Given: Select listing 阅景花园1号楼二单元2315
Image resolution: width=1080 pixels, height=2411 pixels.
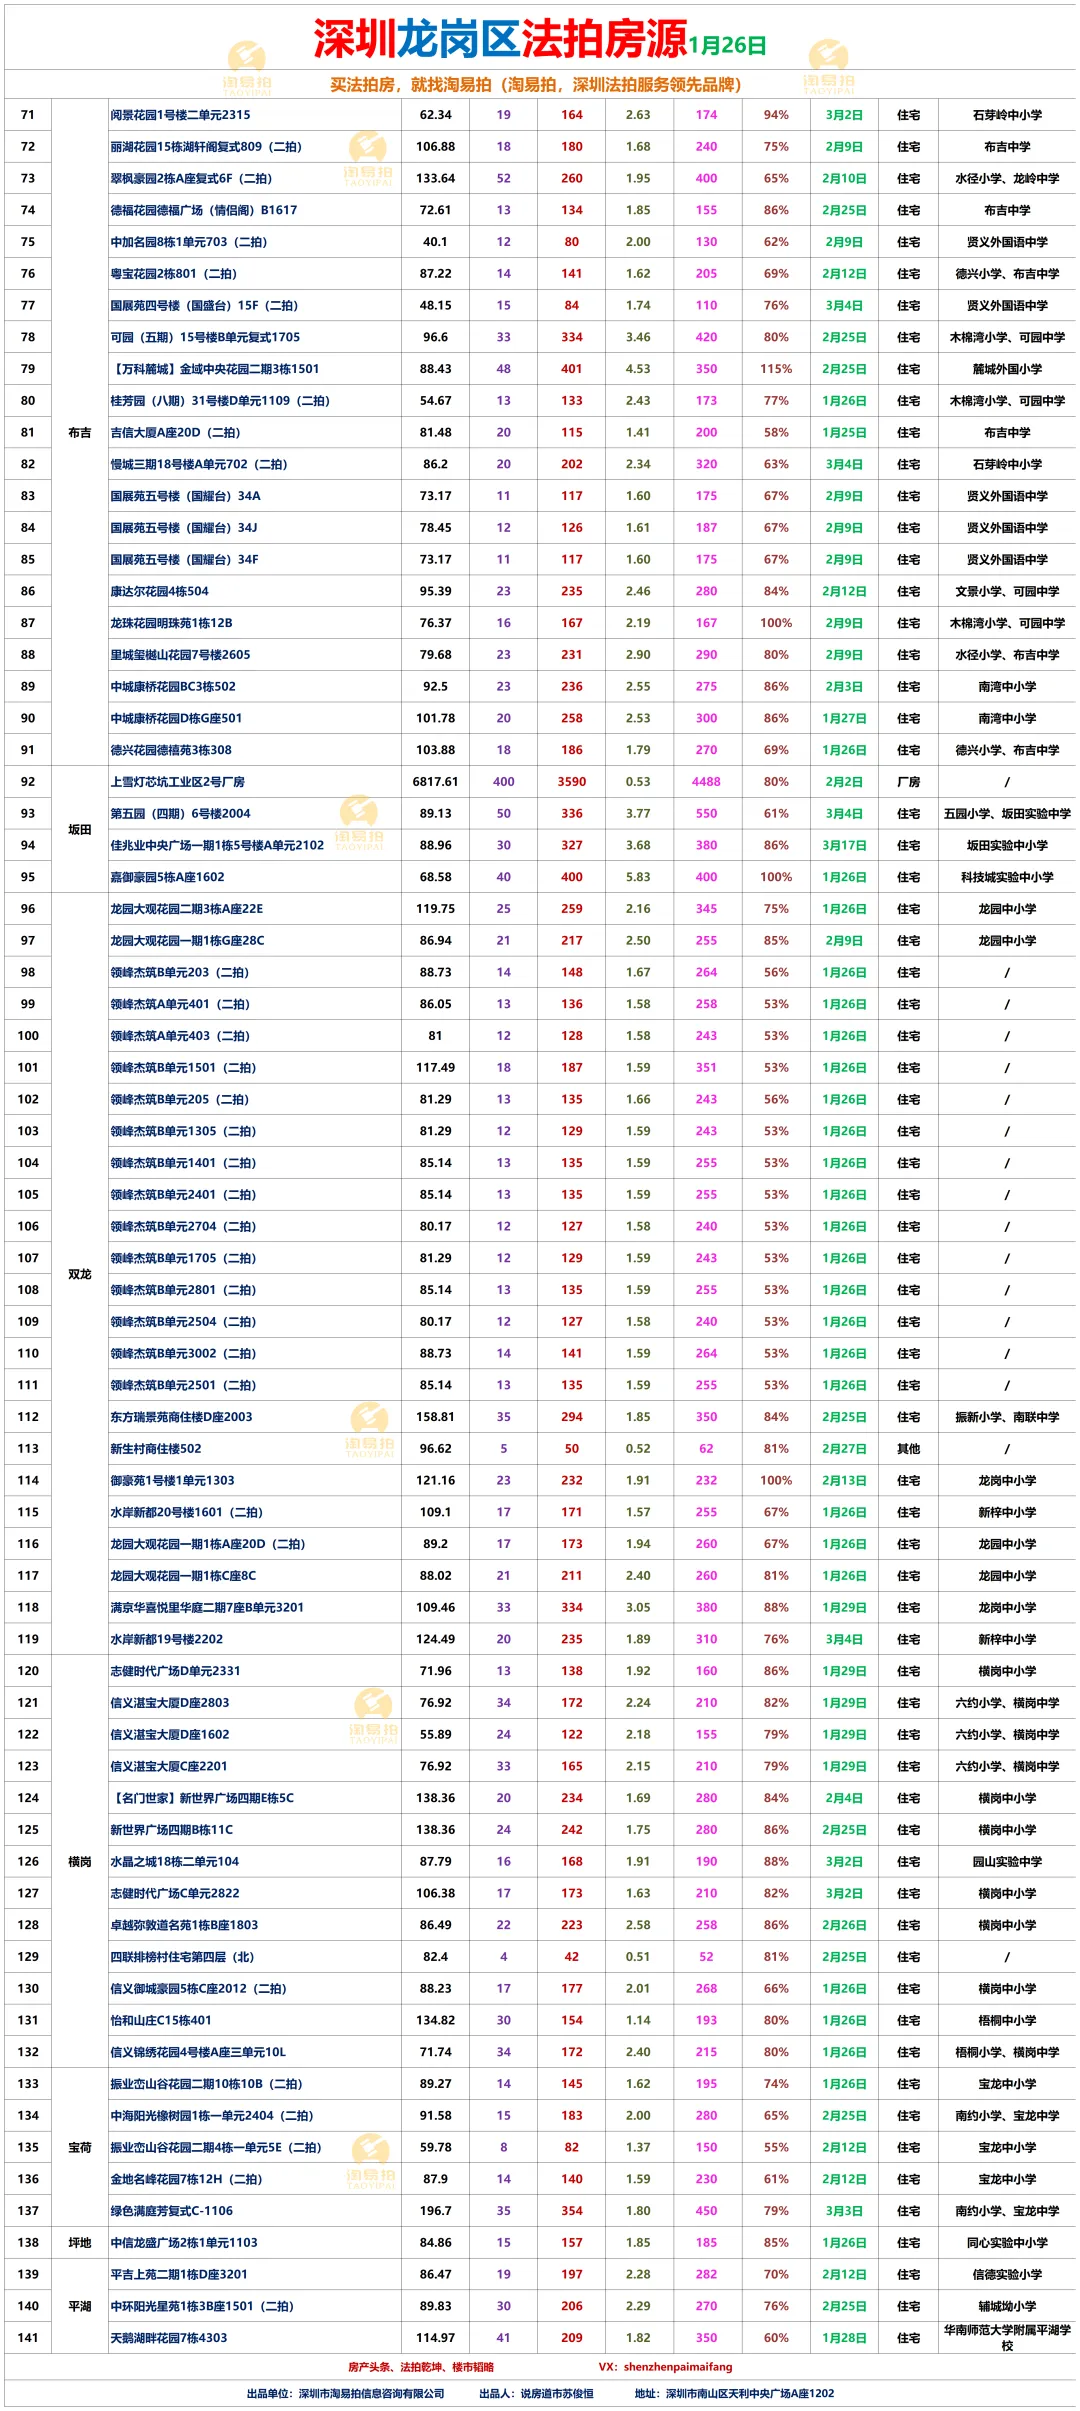Looking at the screenshot, I should [180, 115].
